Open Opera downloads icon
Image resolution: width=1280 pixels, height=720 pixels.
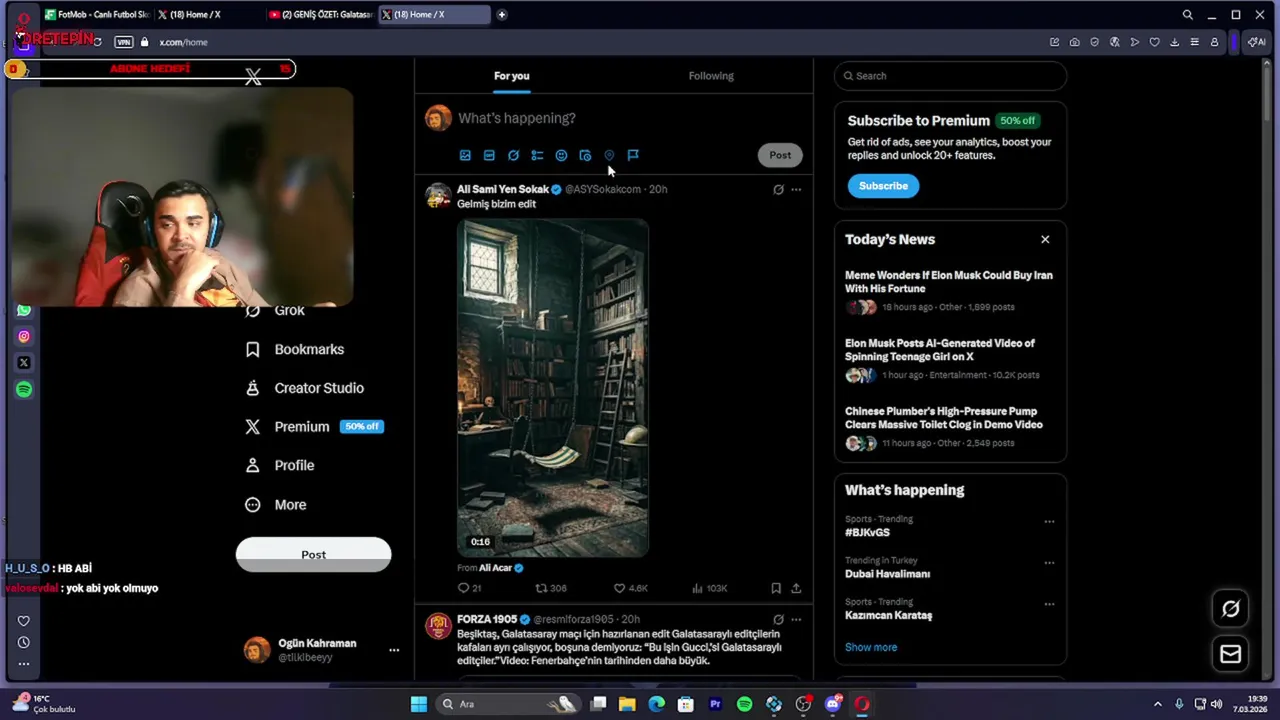1174,42
